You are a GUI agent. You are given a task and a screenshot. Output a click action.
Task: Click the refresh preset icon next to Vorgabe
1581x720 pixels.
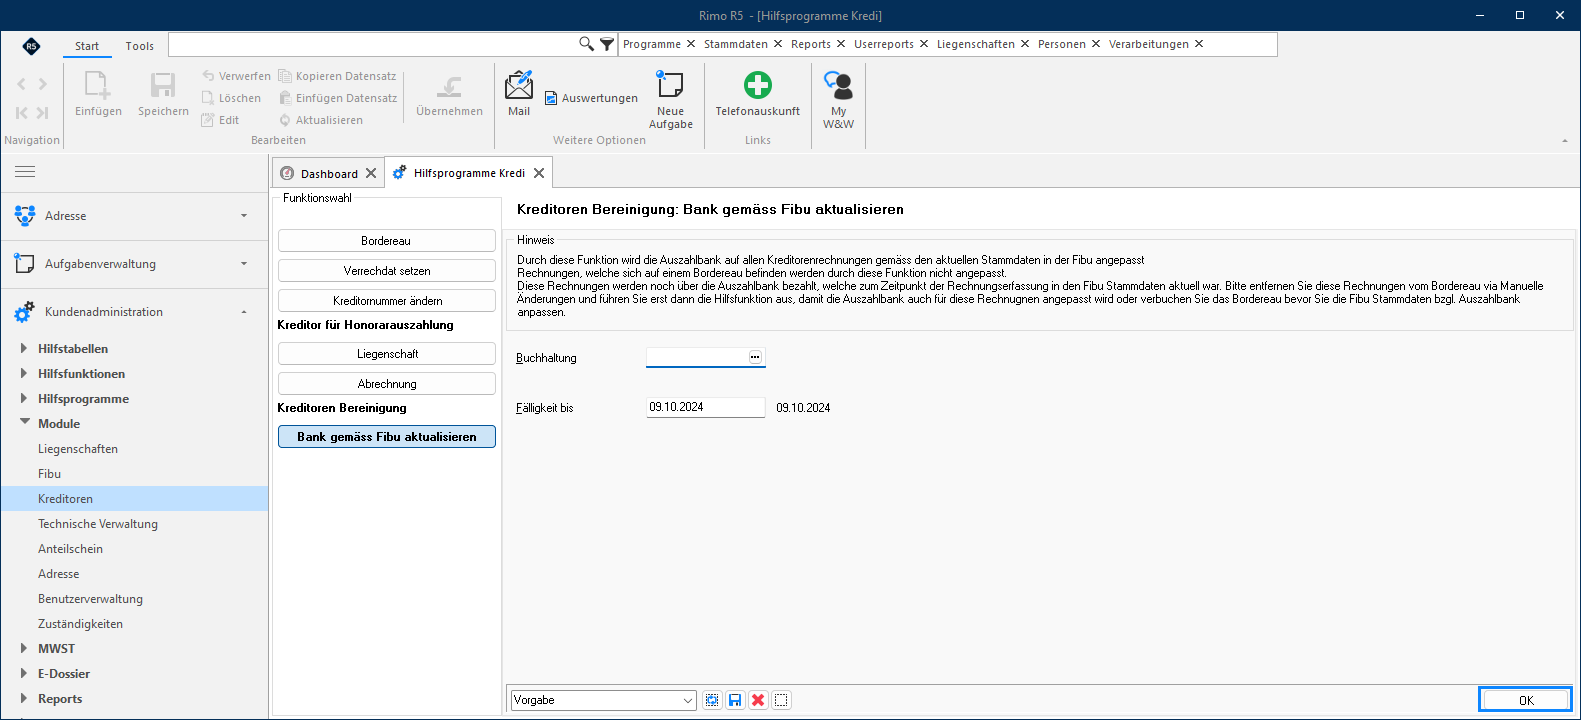(712, 700)
